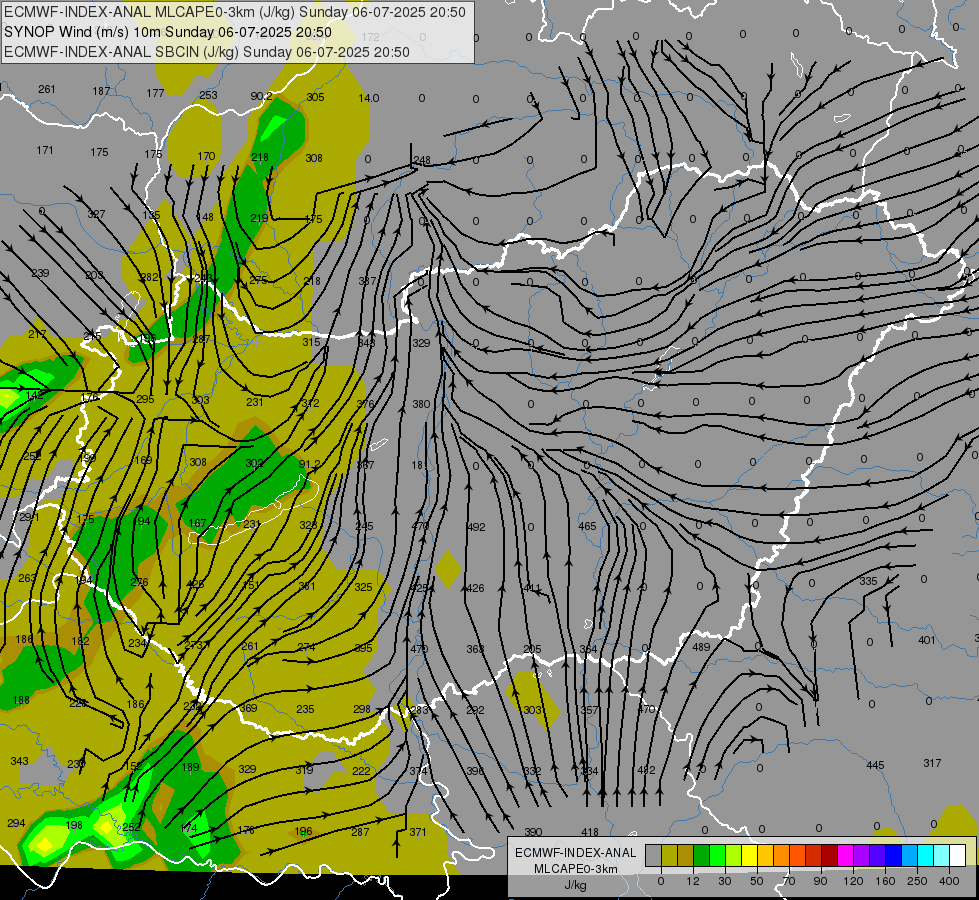The width and height of the screenshot is (979, 900).
Task: Click the magenta legend swatch
Action: click(x=846, y=855)
